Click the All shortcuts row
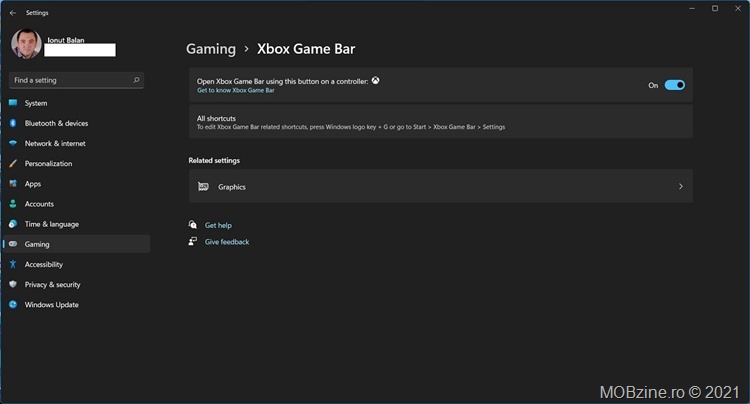The image size is (750, 404). click(441, 122)
